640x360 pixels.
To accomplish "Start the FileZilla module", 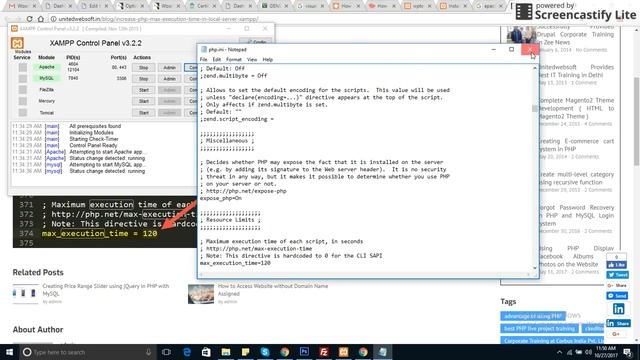I will (144, 90).
